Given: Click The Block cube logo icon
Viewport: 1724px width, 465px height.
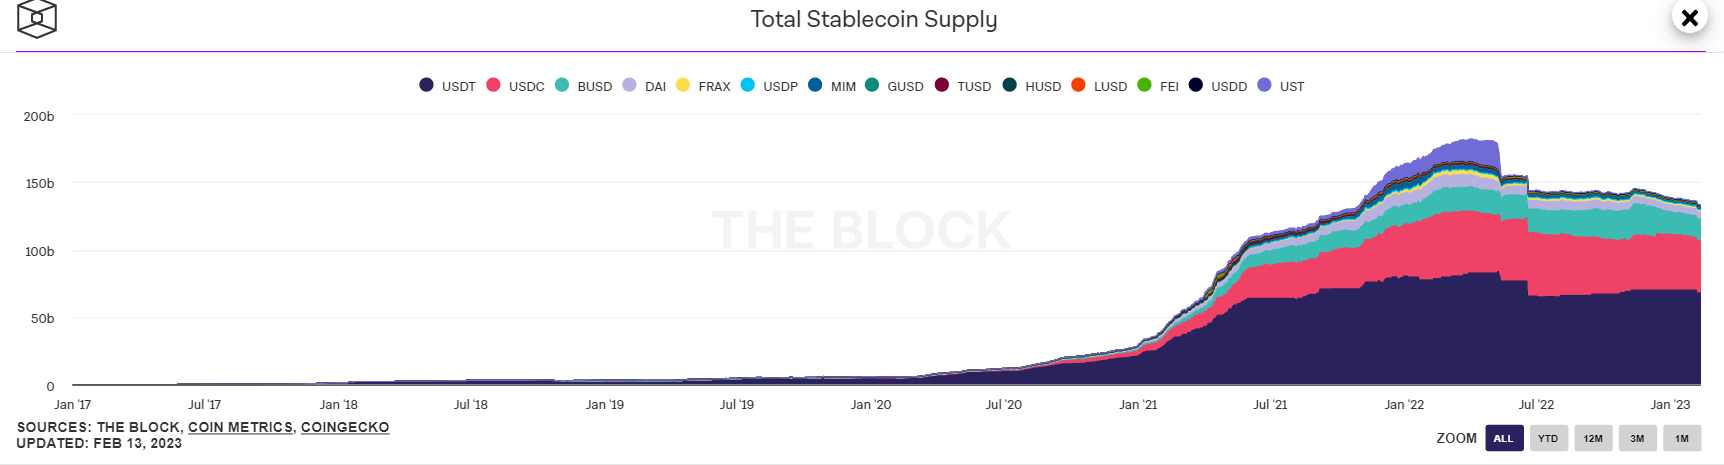Looking at the screenshot, I should click(37, 18).
